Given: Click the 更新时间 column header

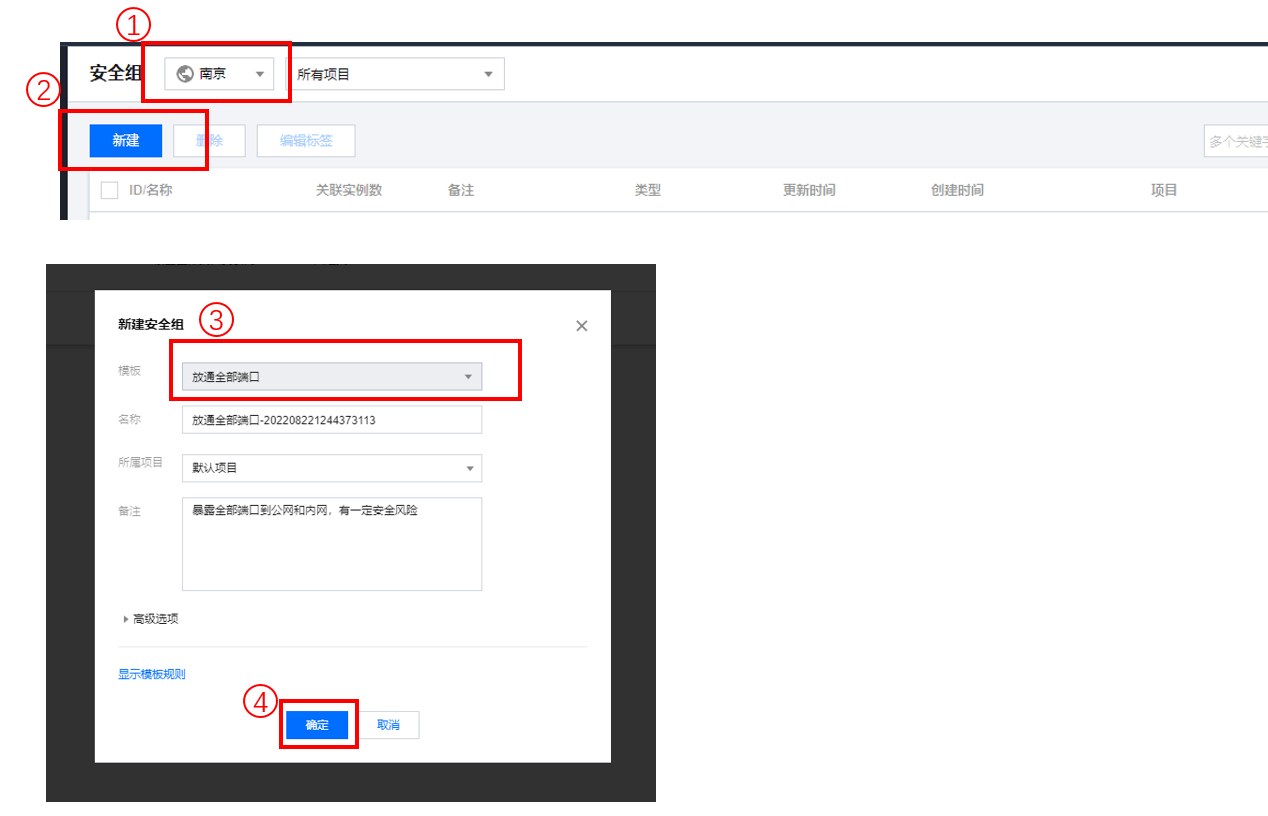Looking at the screenshot, I should [x=808, y=190].
